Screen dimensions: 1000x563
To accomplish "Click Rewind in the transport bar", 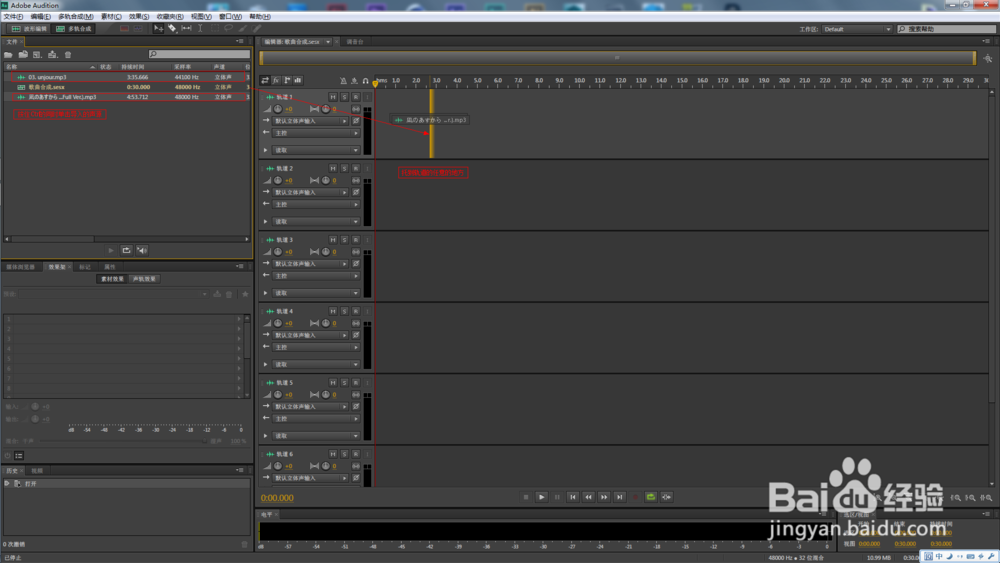I will click(588, 497).
